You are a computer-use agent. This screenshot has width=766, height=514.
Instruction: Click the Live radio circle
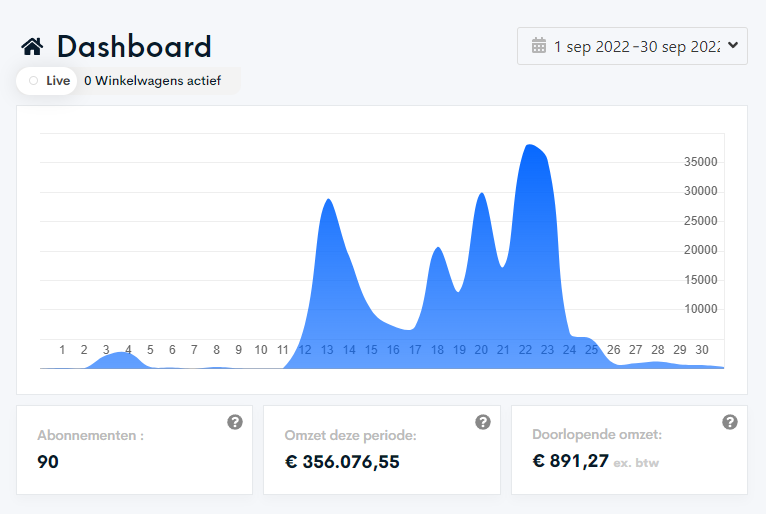point(33,81)
